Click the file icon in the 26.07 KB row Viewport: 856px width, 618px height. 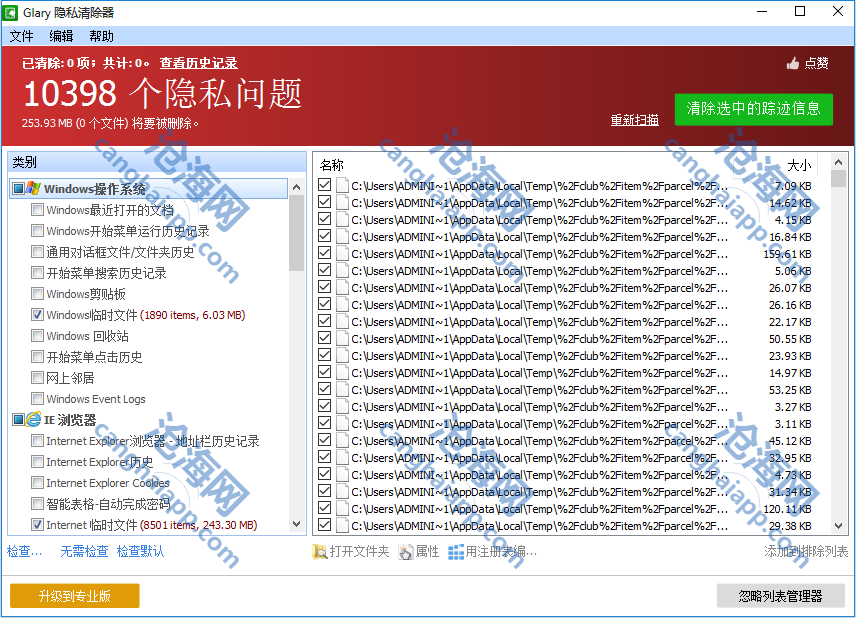pos(342,287)
